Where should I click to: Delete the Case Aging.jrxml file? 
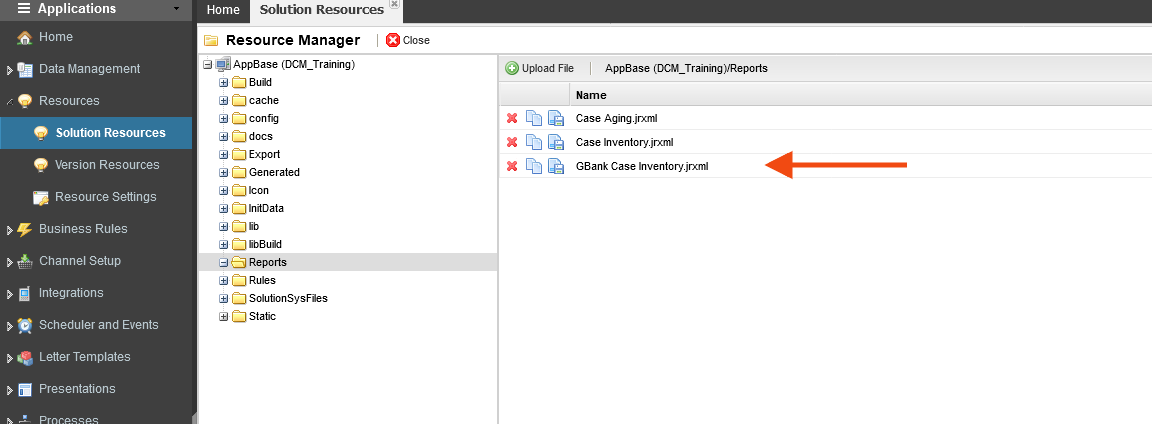[512, 119]
